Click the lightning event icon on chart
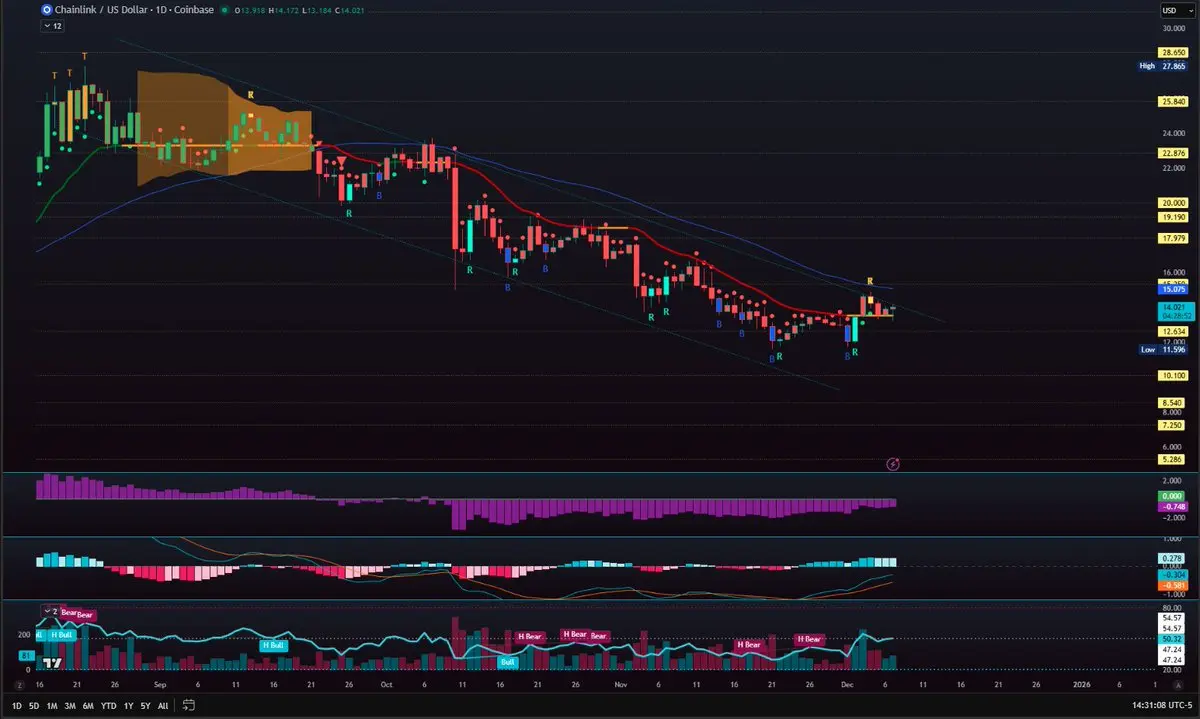Screen dimensions: 1200x719 pos(893,464)
